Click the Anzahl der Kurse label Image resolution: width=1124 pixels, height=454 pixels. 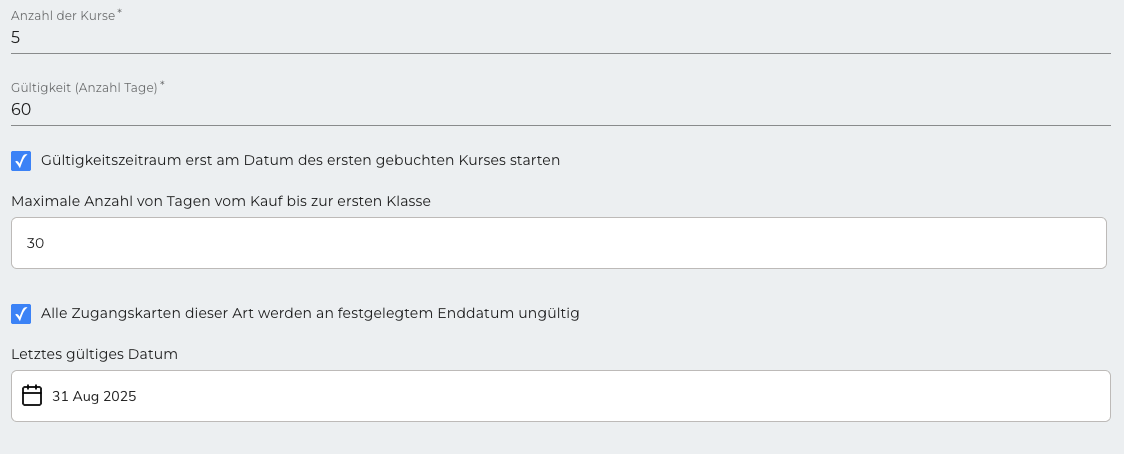point(63,16)
